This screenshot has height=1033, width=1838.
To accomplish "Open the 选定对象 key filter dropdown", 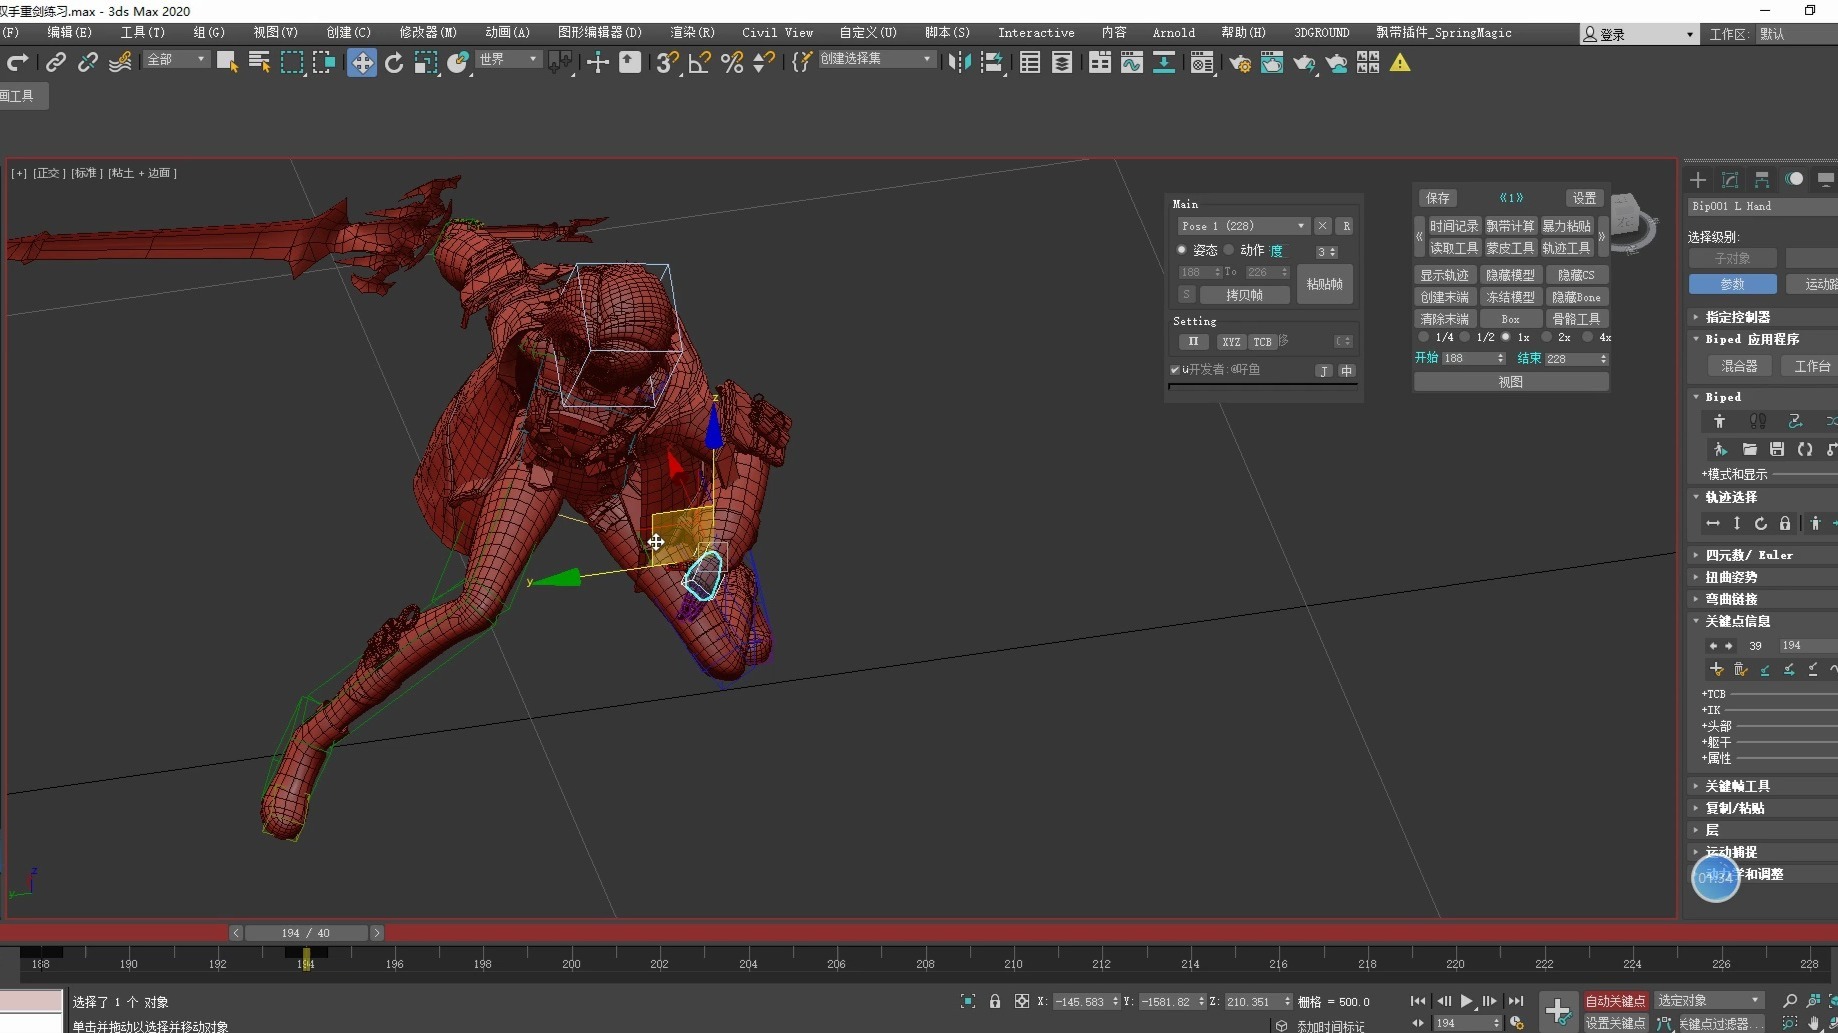I will coord(1709,1001).
